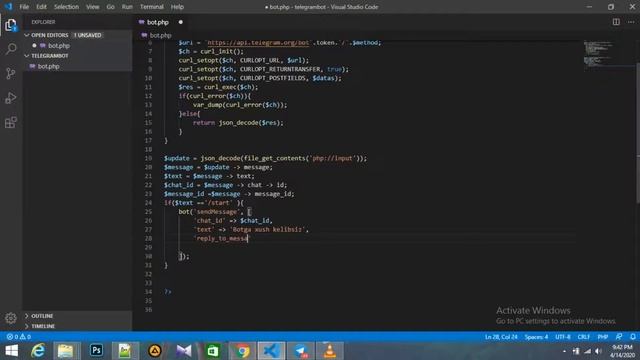Click the code minimap preview

click(x=598, y=54)
